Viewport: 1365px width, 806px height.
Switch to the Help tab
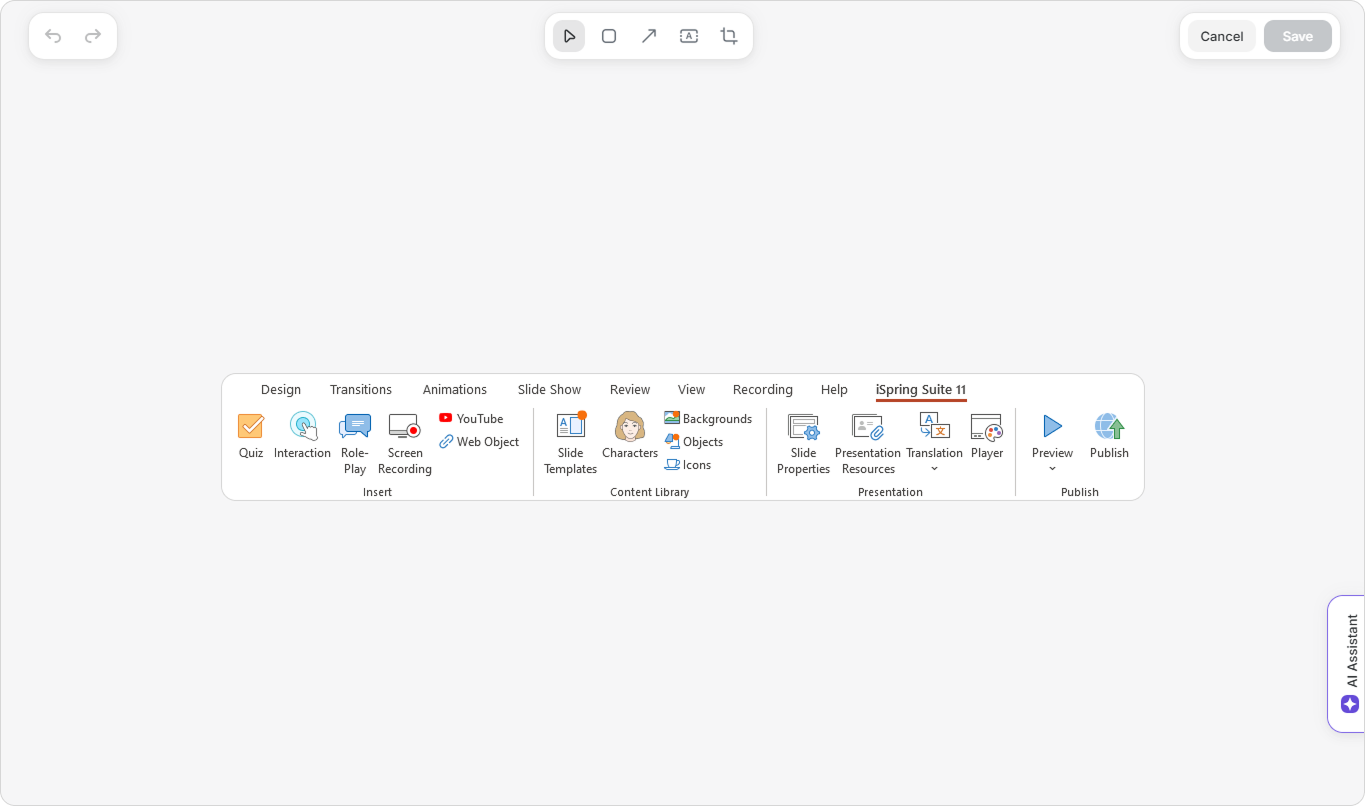tap(834, 390)
